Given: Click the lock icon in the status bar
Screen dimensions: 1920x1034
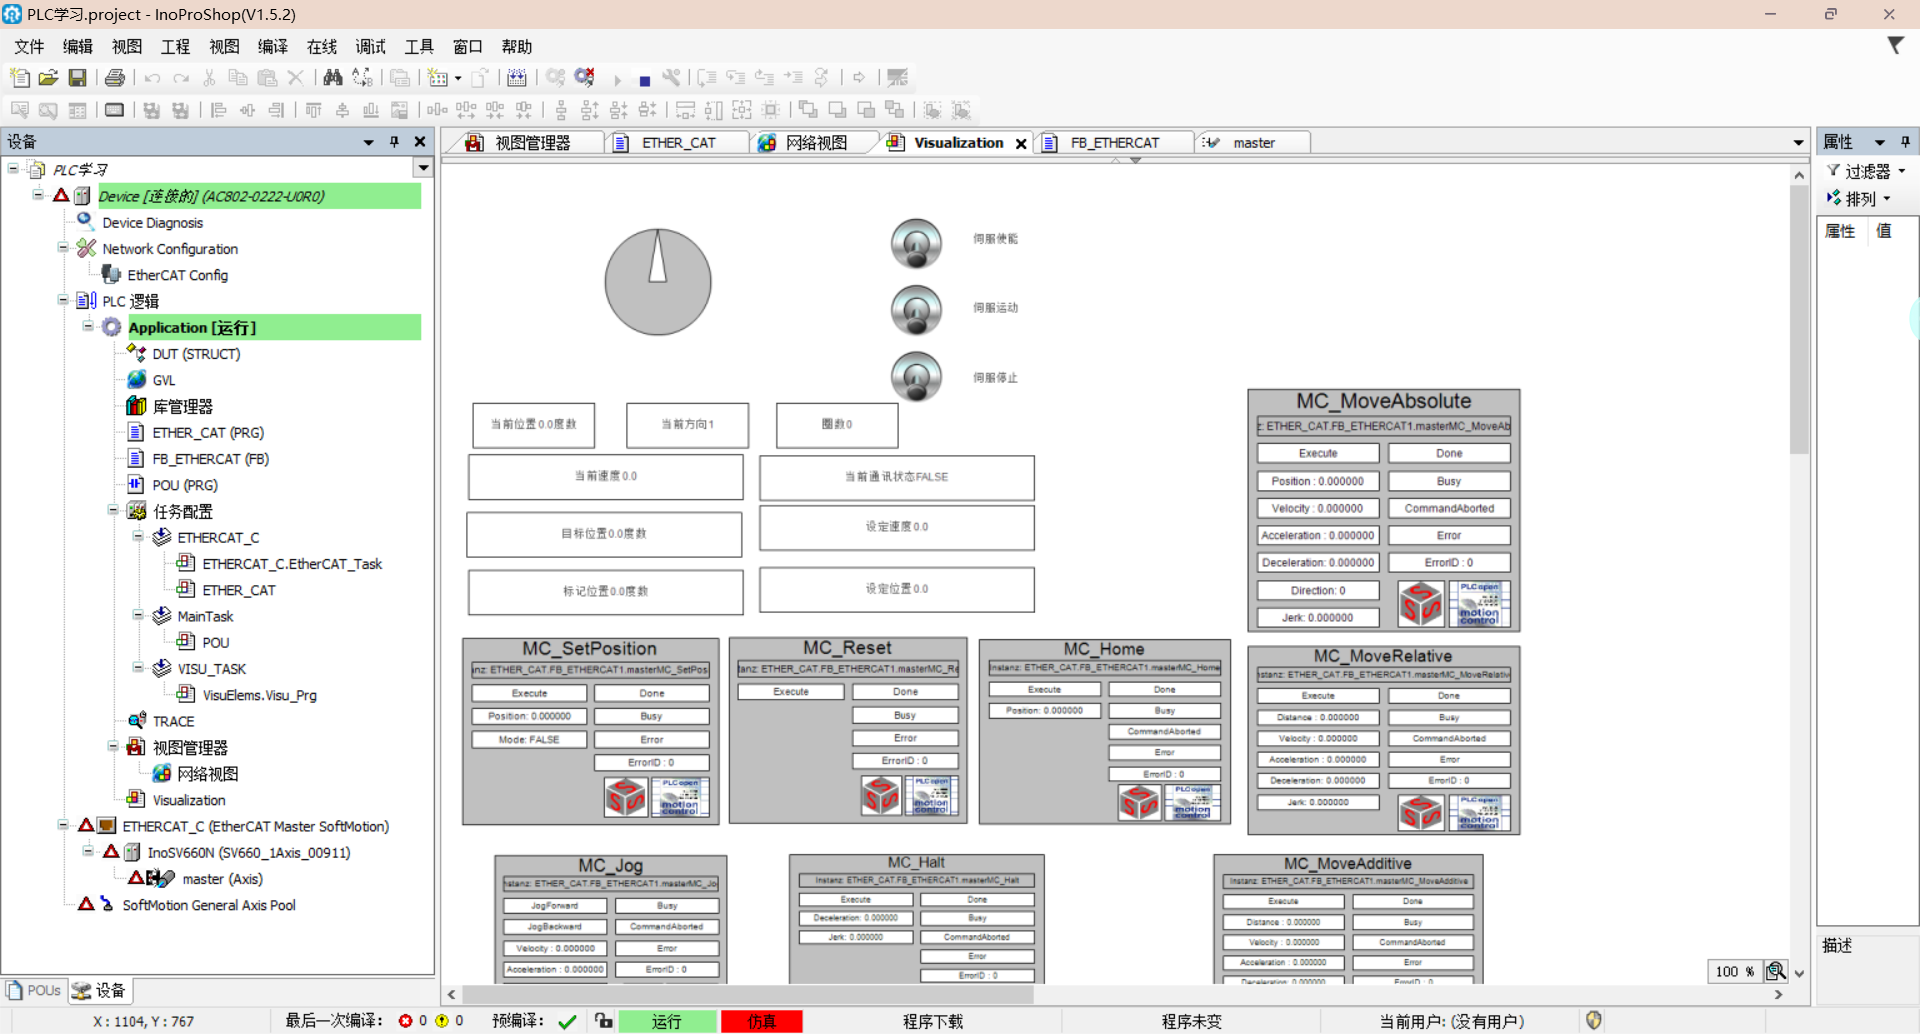Looking at the screenshot, I should pos(603,1021).
